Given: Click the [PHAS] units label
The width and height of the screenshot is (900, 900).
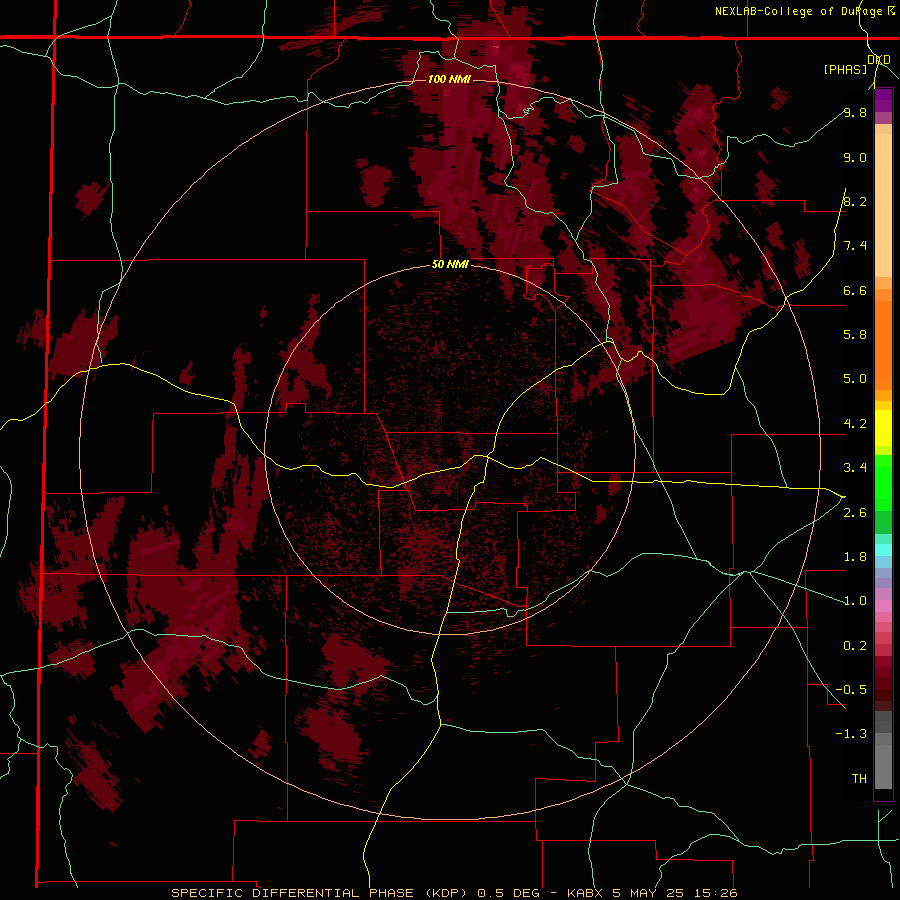Looking at the screenshot, I should tap(845, 69).
